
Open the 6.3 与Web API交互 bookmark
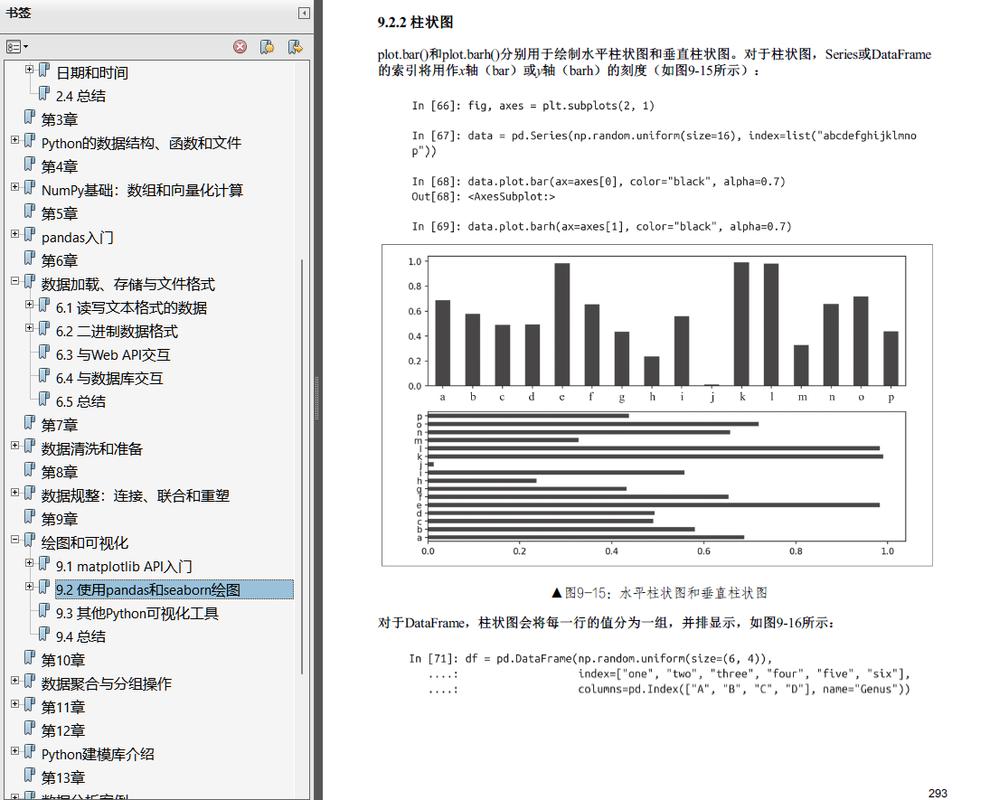(x=113, y=354)
